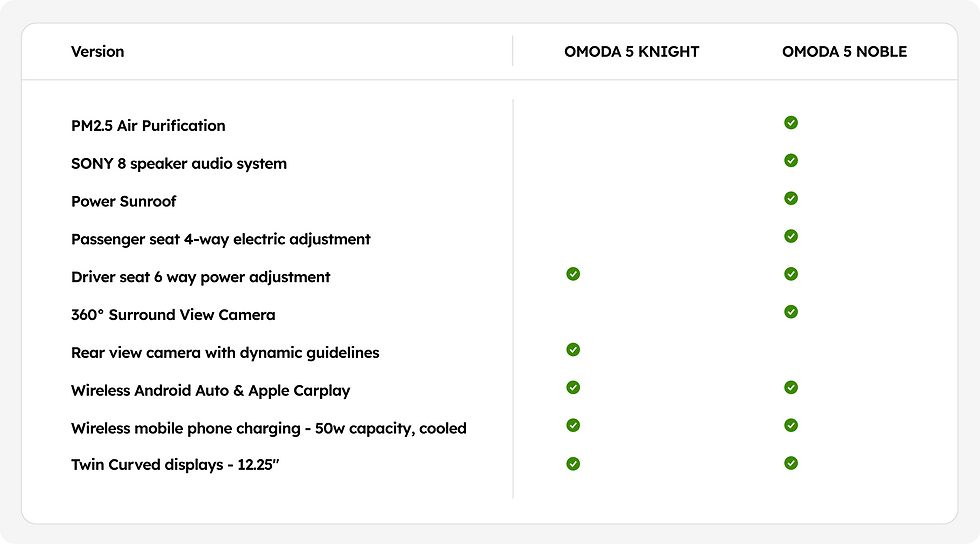The image size is (980, 547).
Task: Click Passenger seat adjustment checkmark under Noble
Action: pos(791,236)
